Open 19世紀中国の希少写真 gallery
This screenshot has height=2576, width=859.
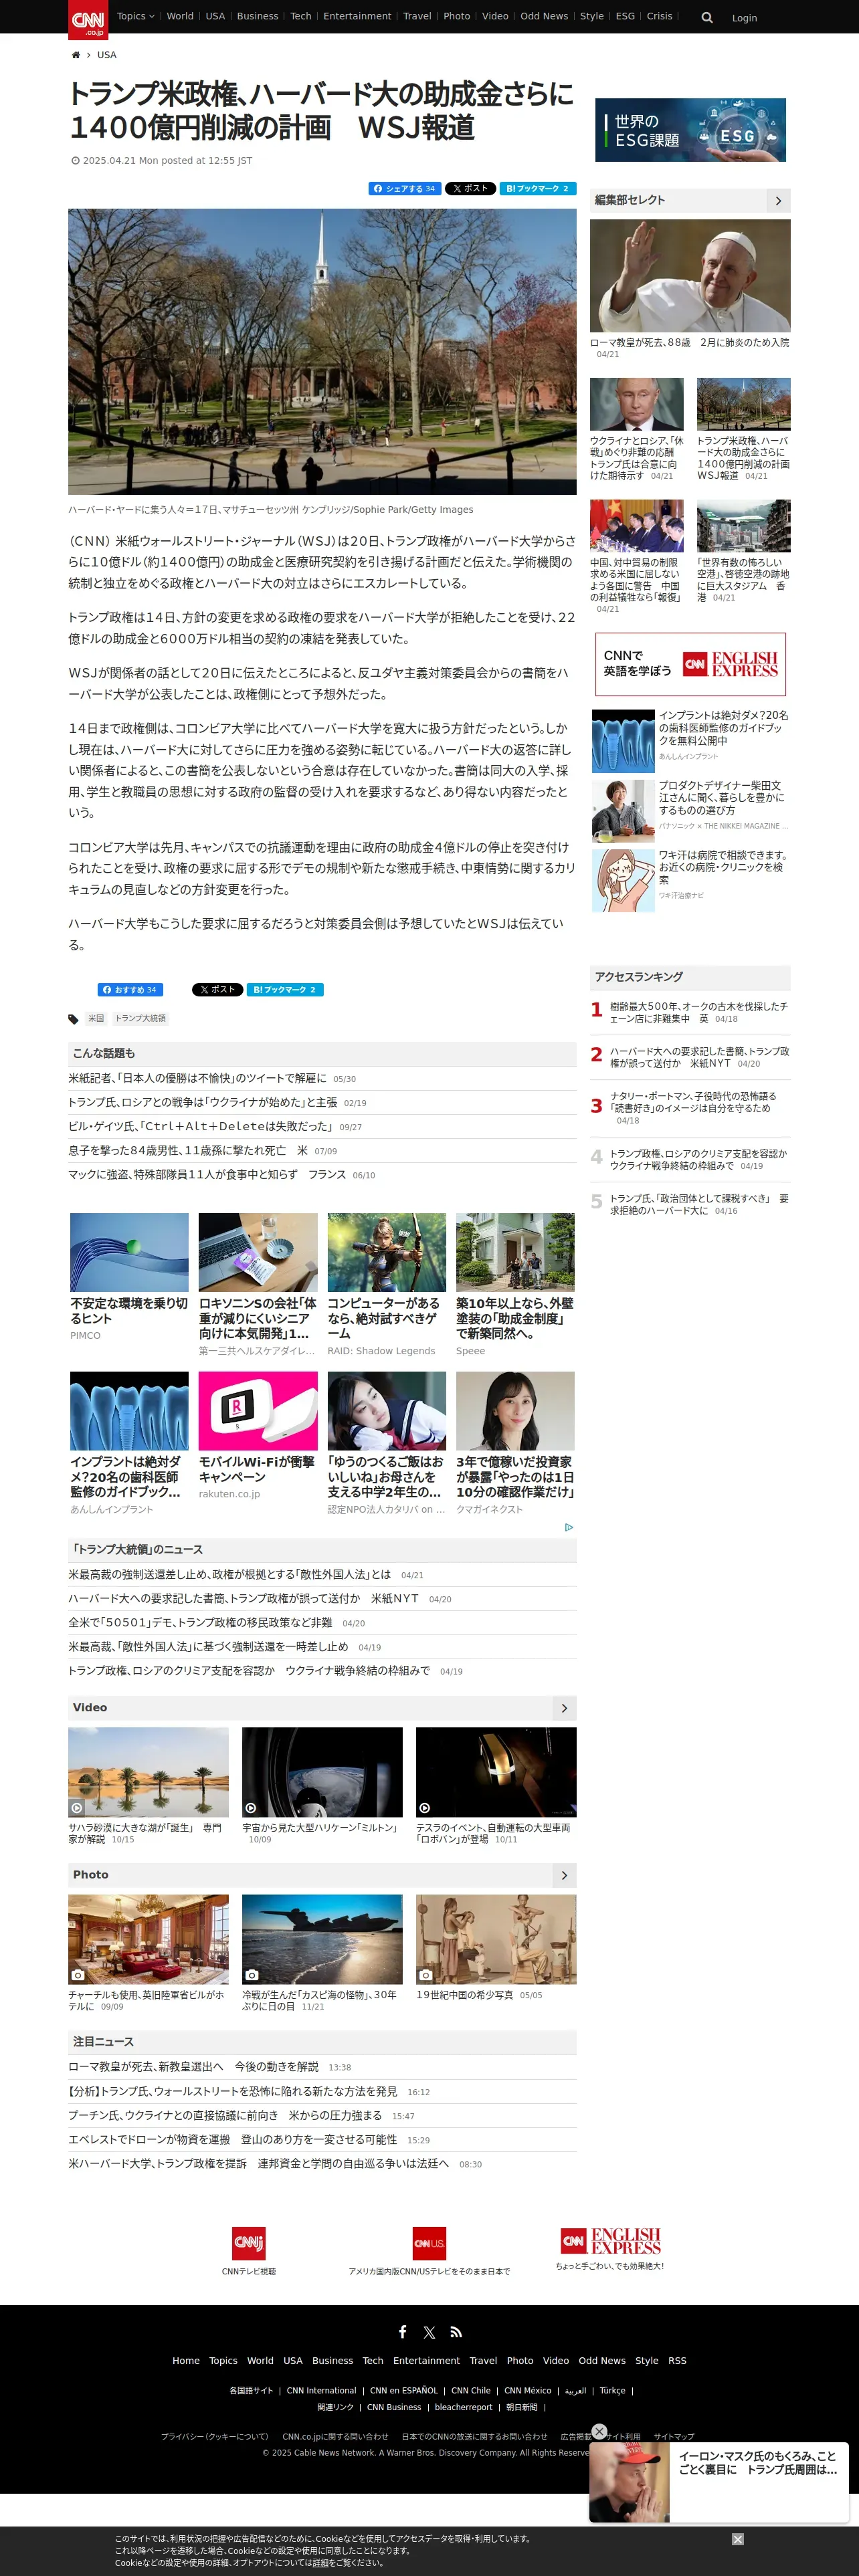click(496, 1939)
